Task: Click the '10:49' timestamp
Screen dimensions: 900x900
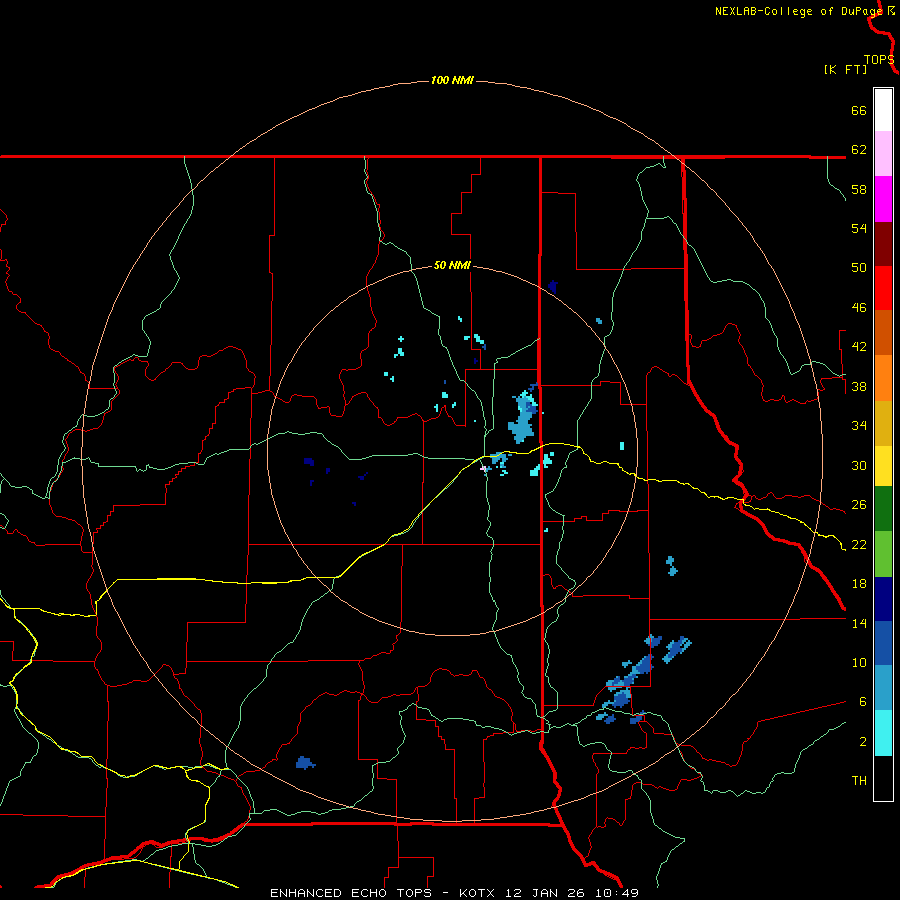Action: pos(617,893)
